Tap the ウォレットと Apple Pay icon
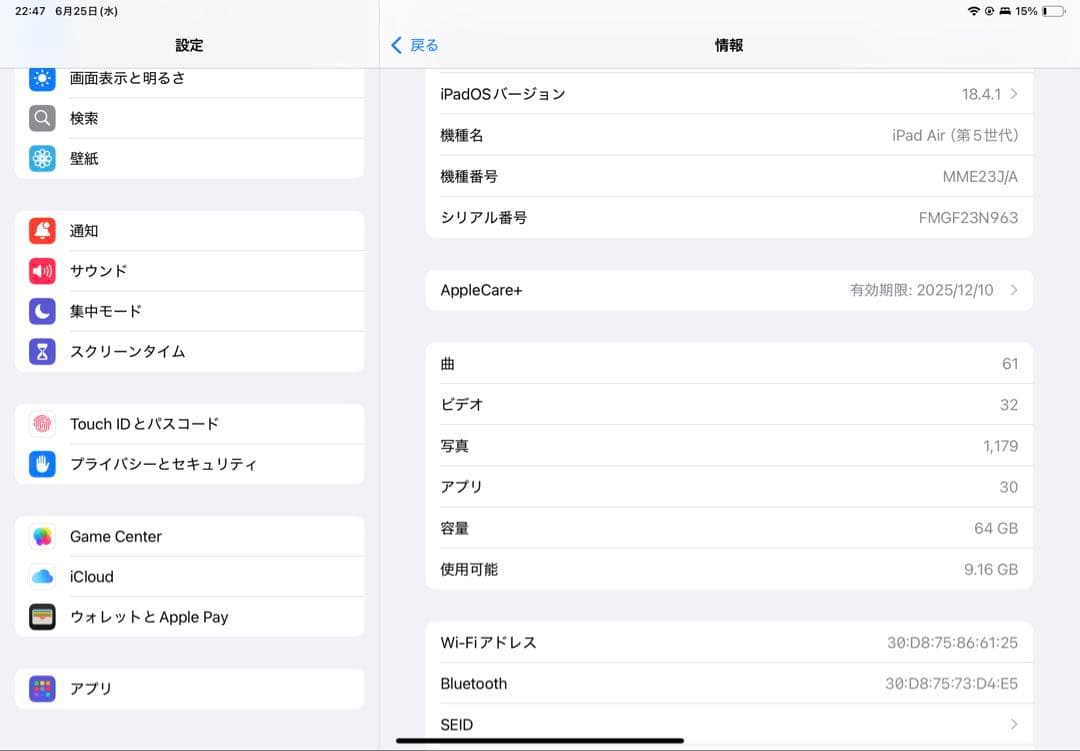Image resolution: width=1080 pixels, height=751 pixels. click(x=41, y=616)
